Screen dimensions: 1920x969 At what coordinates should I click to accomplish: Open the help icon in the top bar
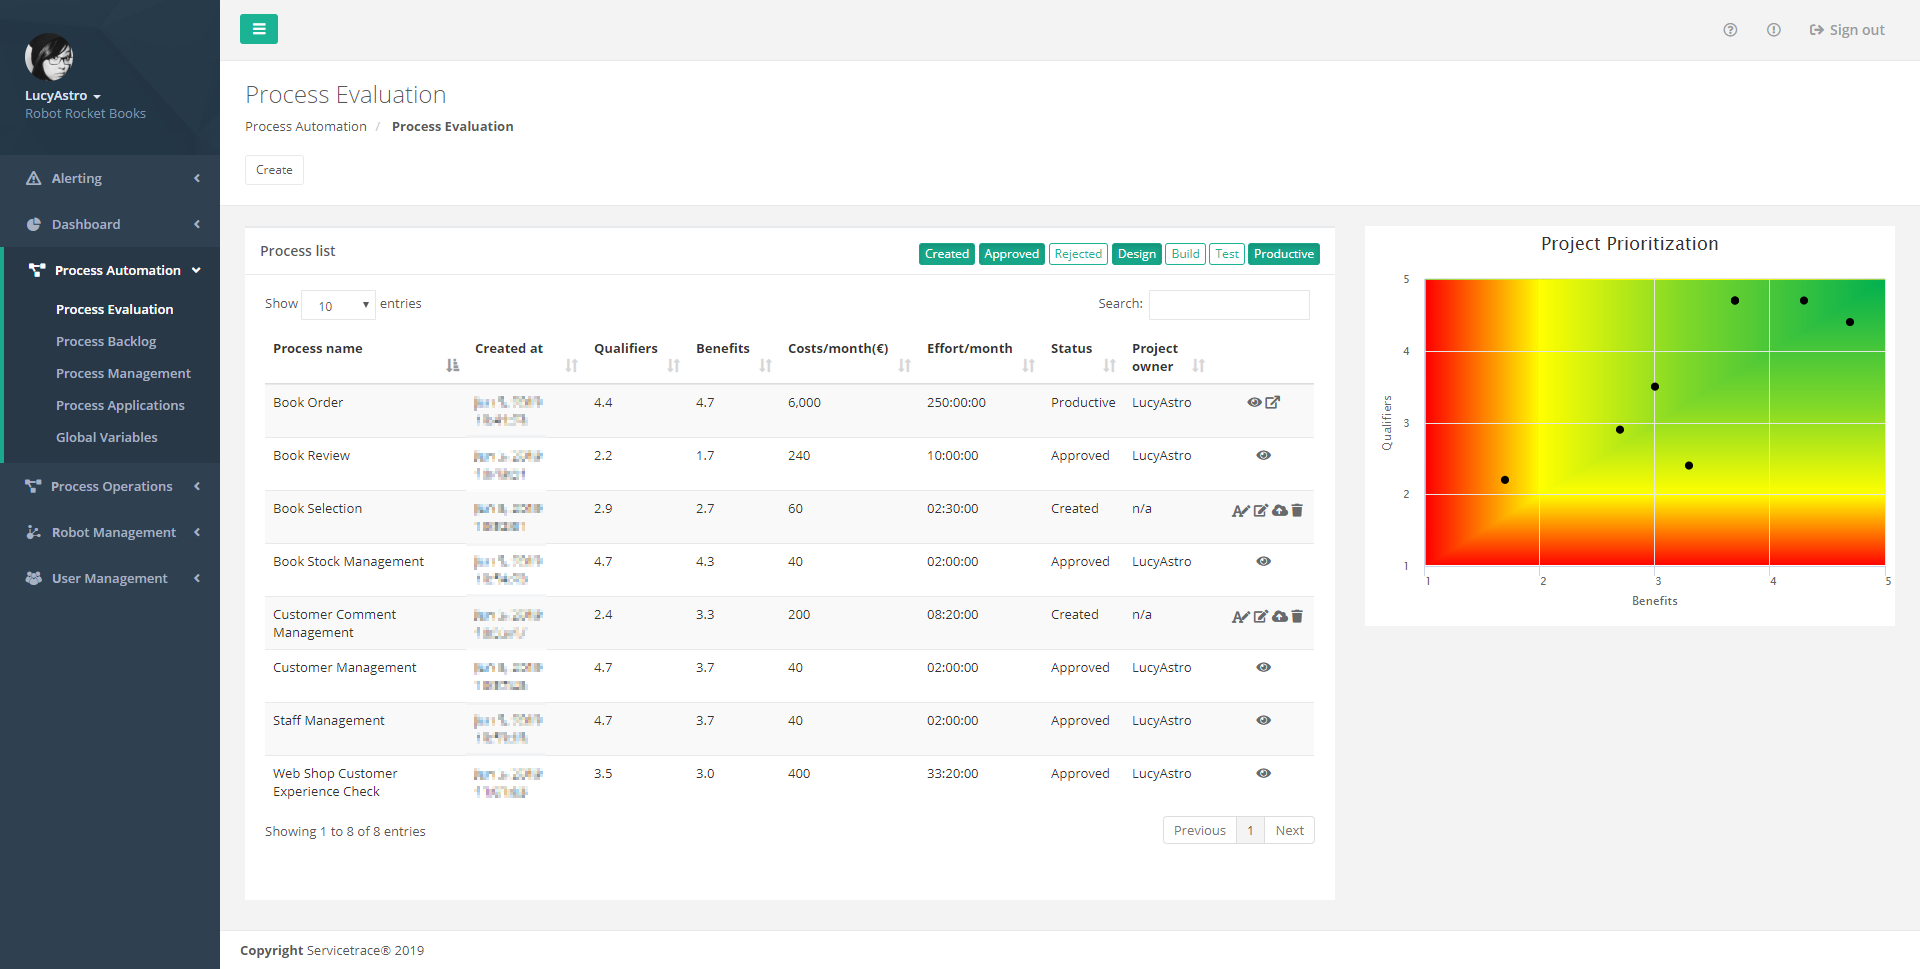tap(1730, 30)
